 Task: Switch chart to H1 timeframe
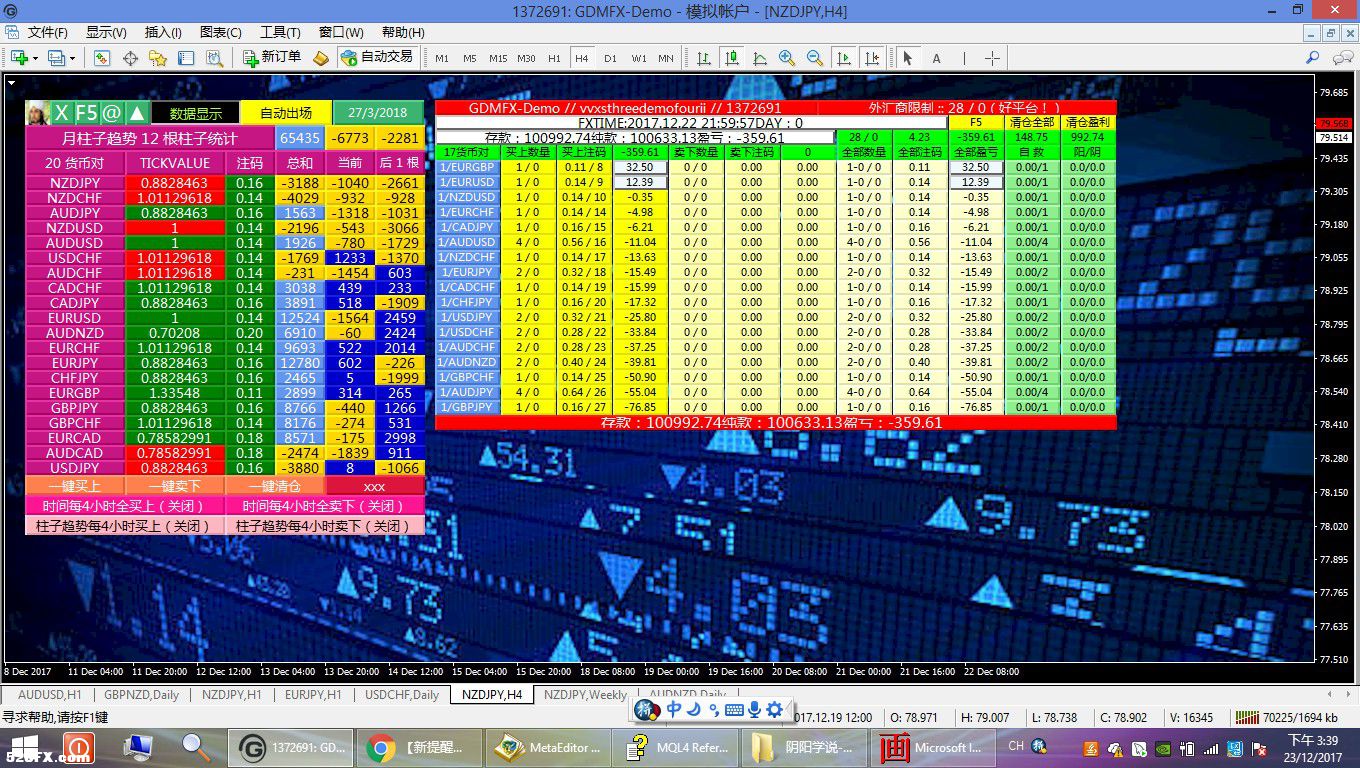554,58
